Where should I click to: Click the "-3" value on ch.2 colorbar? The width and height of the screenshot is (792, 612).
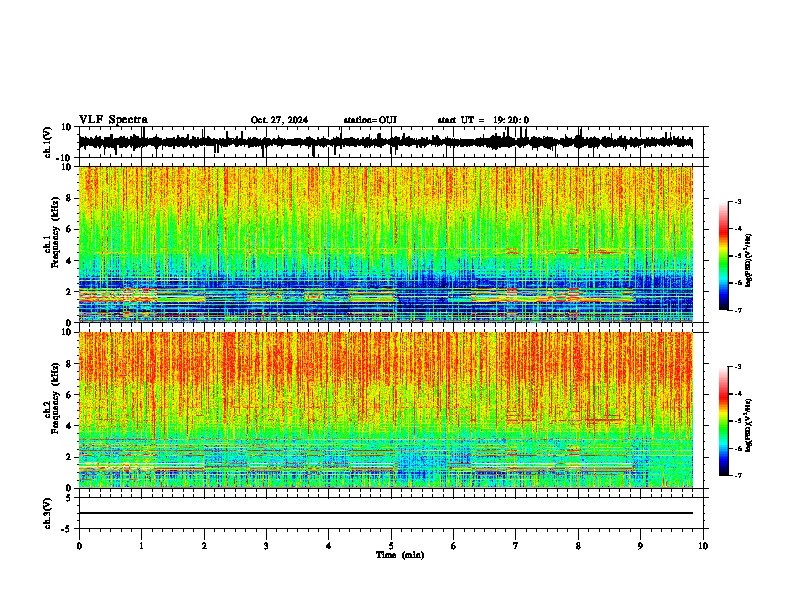pyautogui.click(x=737, y=367)
